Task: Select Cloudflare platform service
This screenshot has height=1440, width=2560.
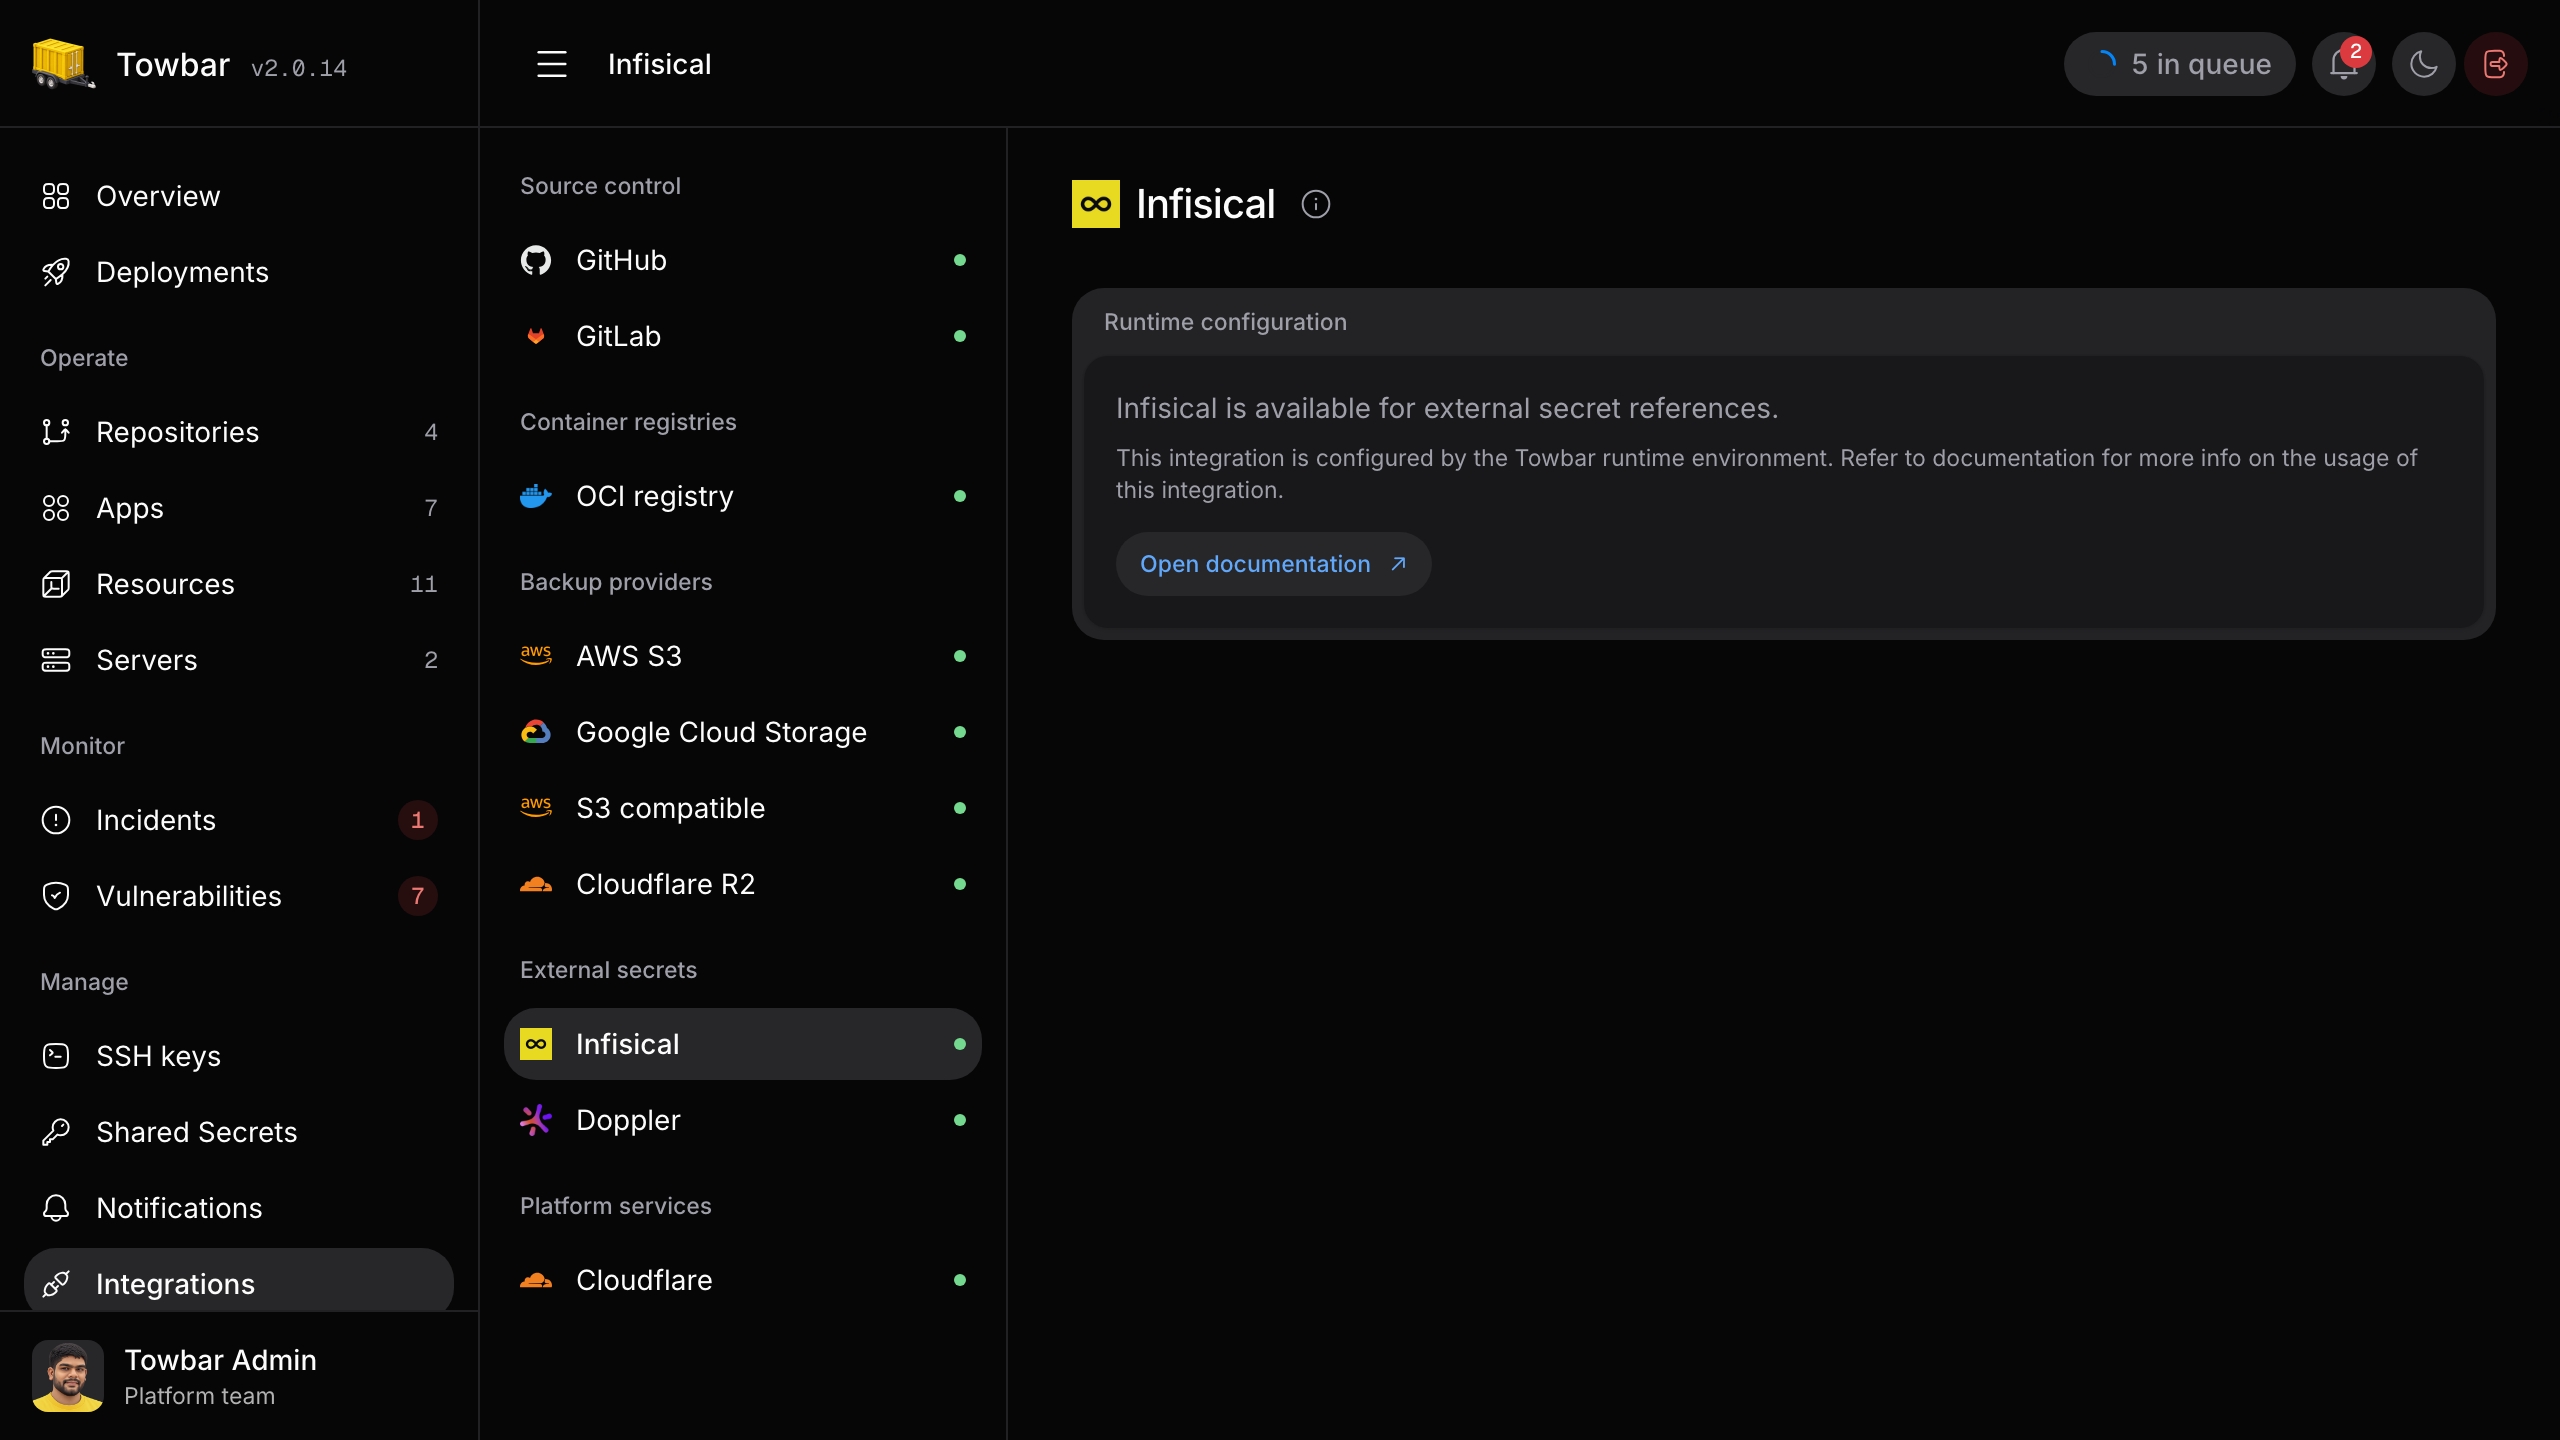Action: 743,1280
